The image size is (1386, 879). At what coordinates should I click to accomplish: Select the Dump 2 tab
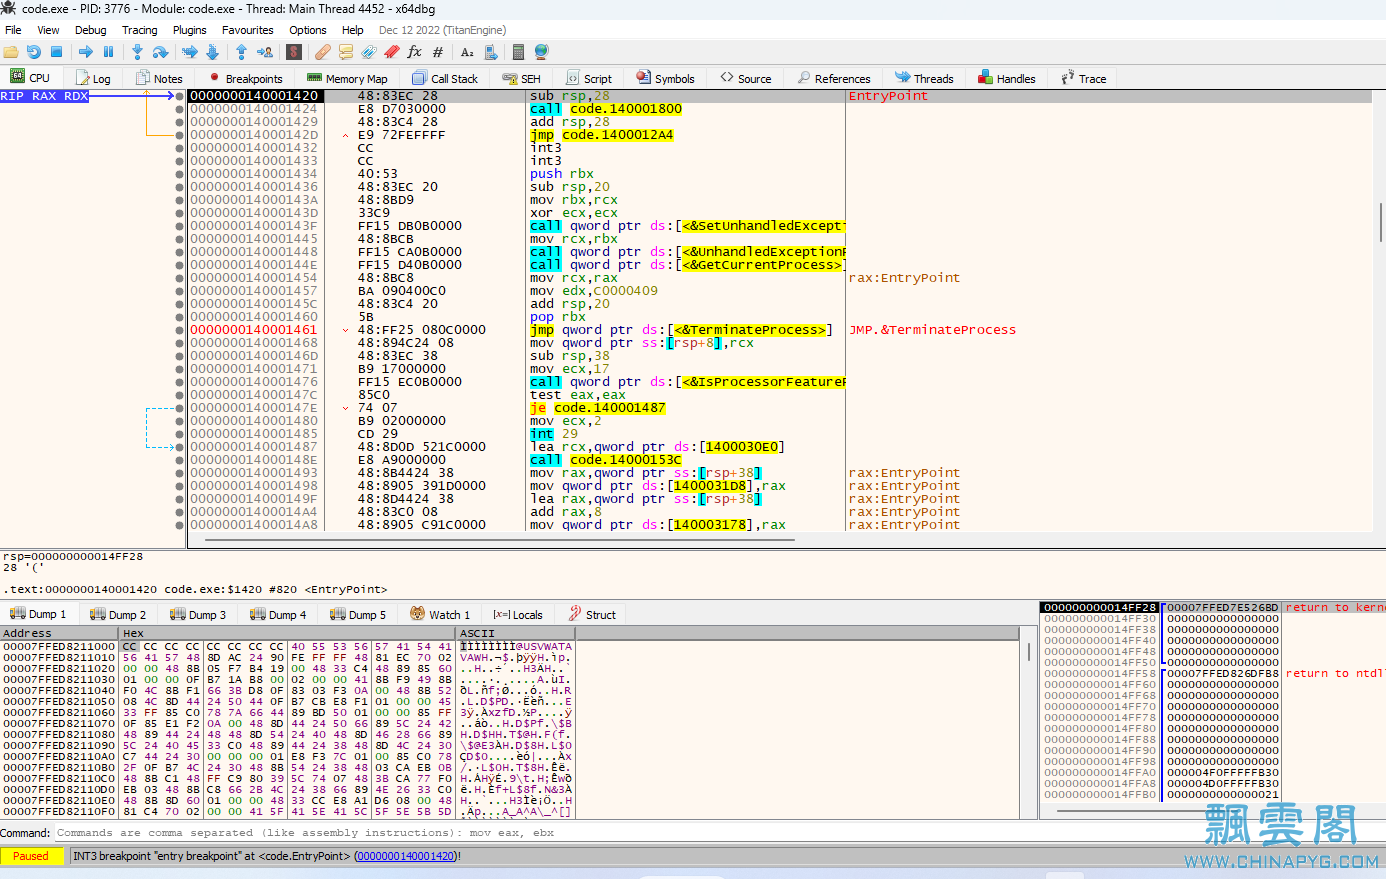point(118,614)
